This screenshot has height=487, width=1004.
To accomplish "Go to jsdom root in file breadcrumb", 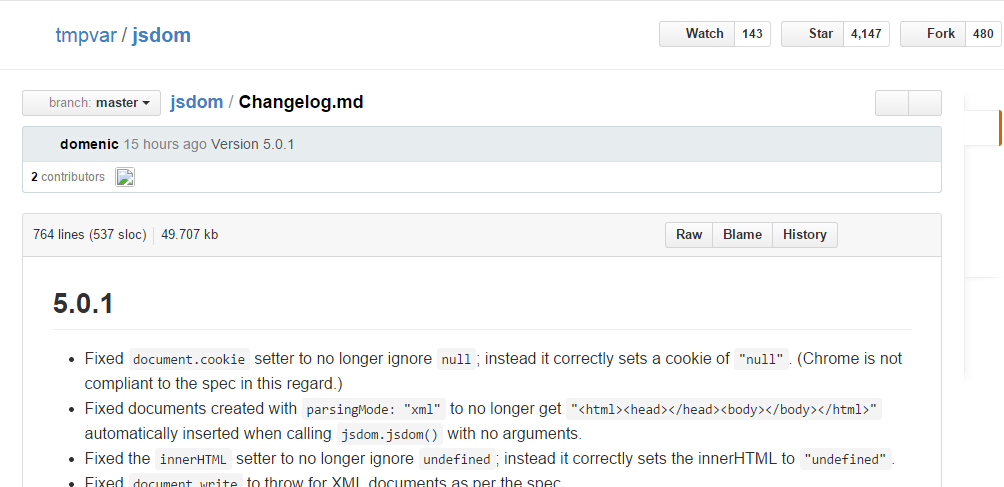I will click(197, 102).
